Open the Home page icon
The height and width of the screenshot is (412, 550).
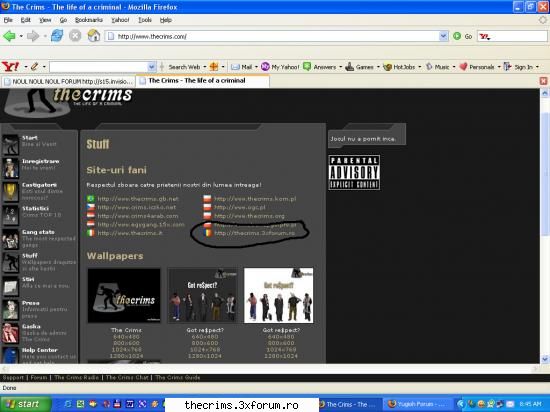(x=94, y=36)
